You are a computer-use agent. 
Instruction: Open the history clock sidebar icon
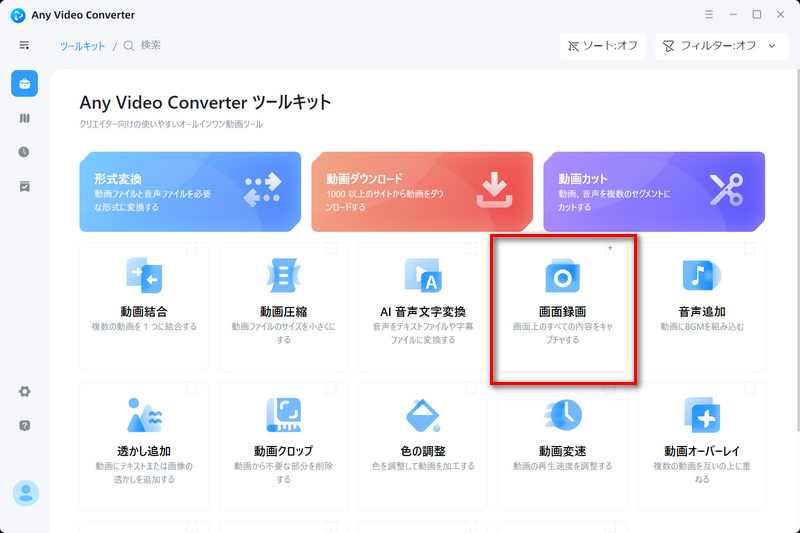(24, 152)
